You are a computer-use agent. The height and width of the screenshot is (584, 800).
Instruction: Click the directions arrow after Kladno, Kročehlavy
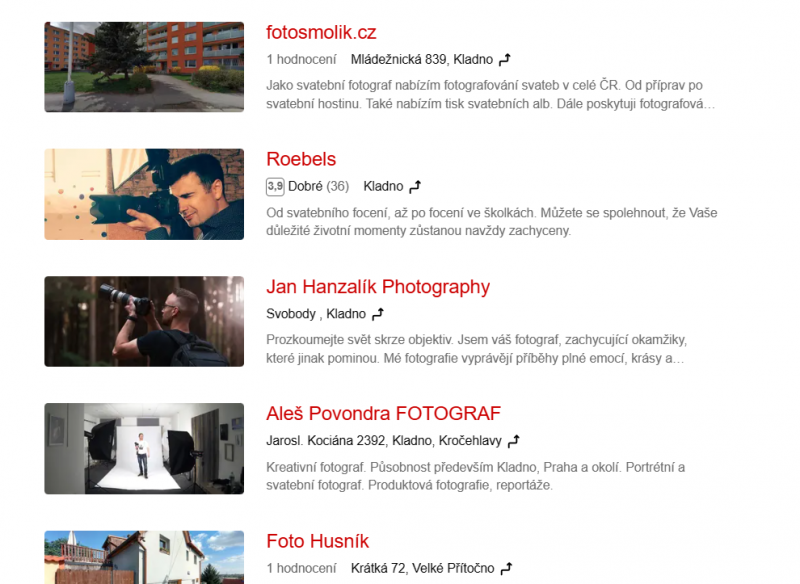coord(514,441)
